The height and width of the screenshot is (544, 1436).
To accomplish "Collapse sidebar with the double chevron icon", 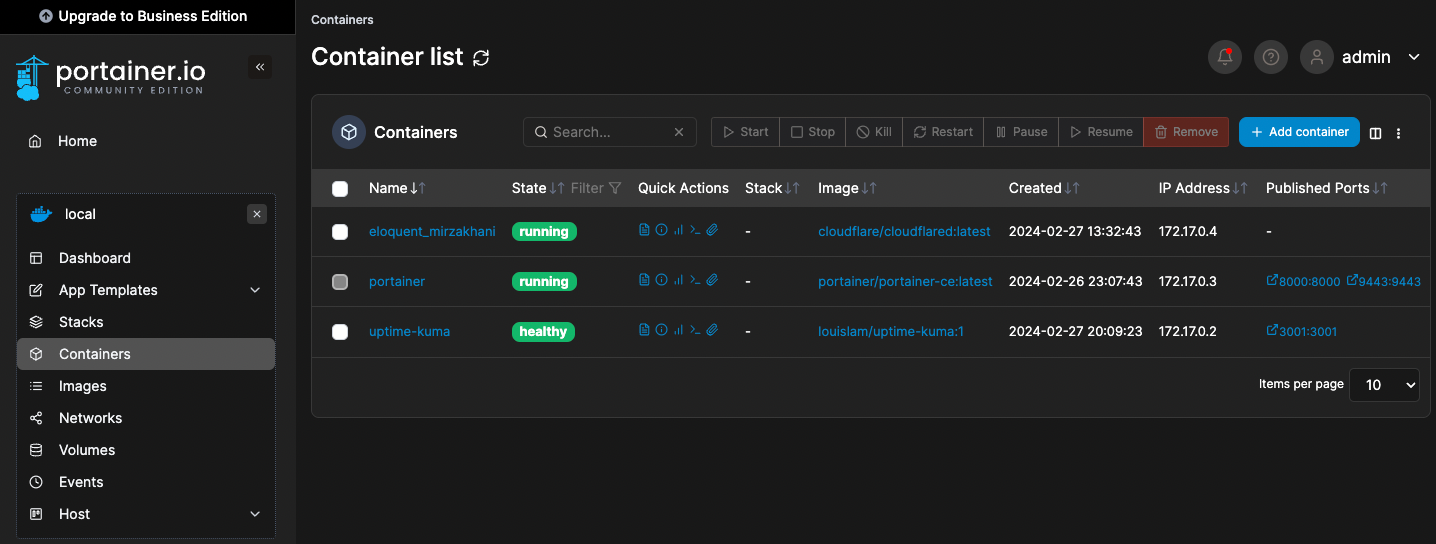I will pyautogui.click(x=260, y=67).
